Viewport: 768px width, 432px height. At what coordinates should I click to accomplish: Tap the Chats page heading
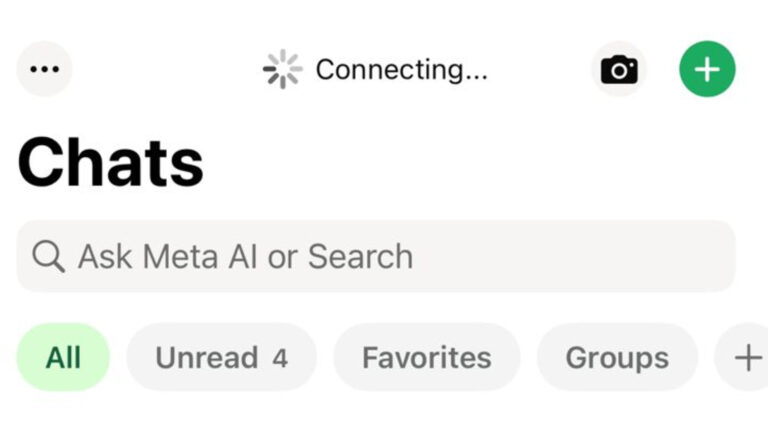tap(111, 163)
